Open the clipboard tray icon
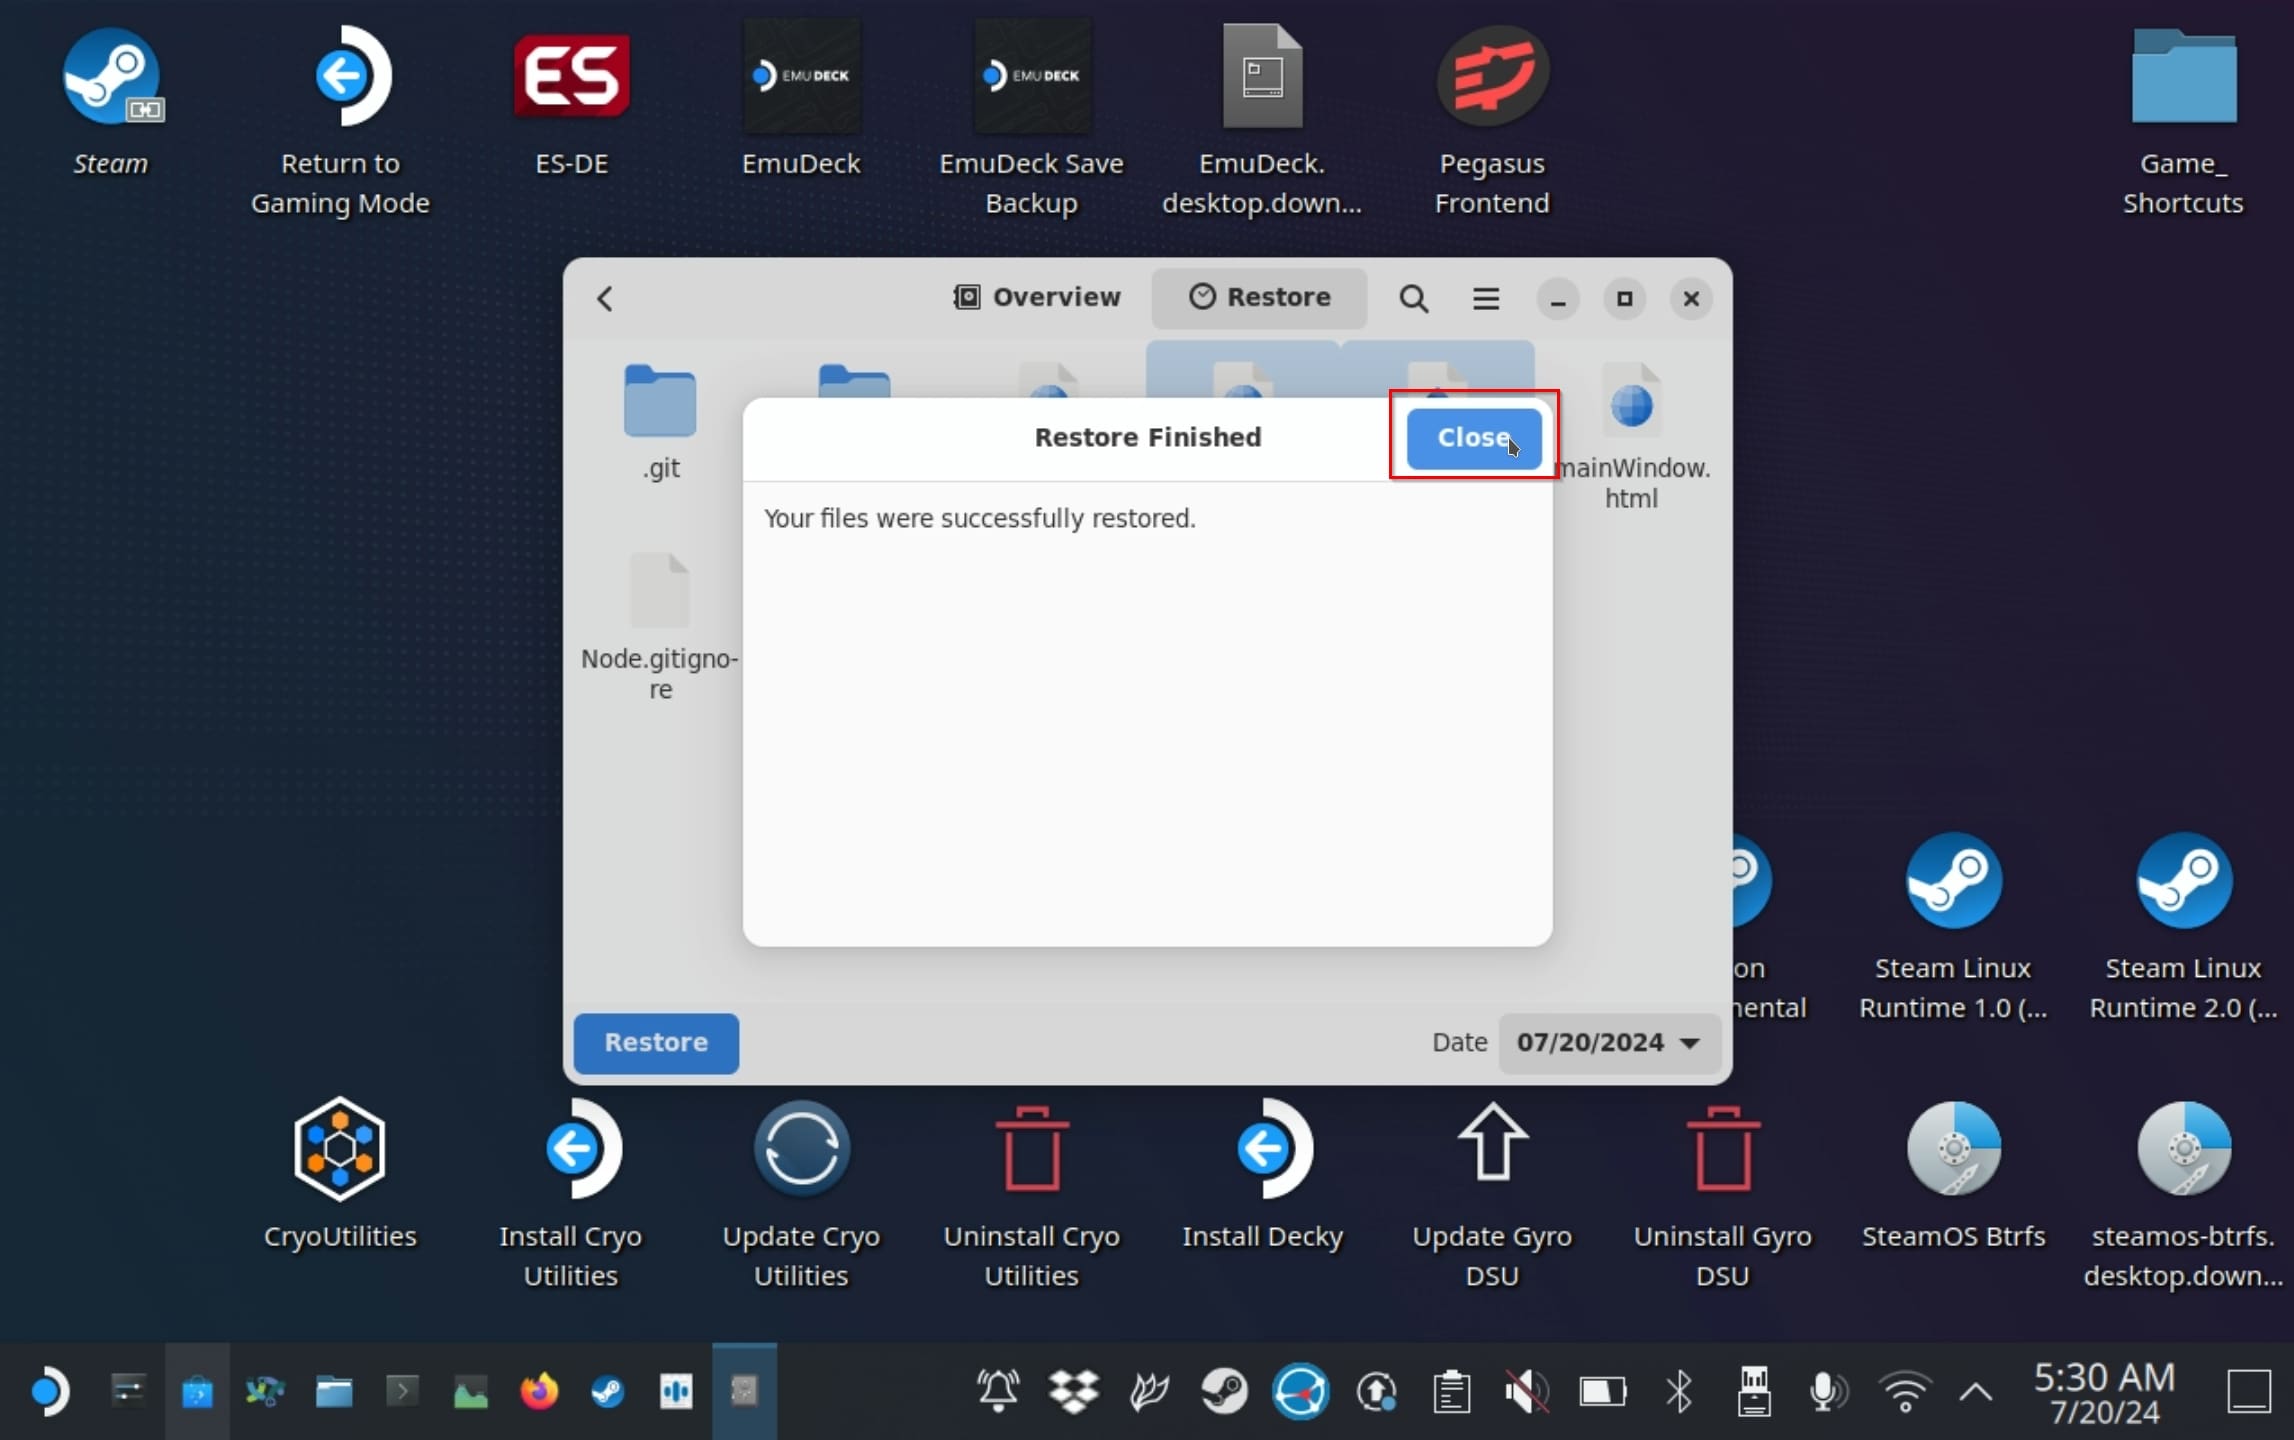Screen dimensions: 2294x1440 [1451, 1391]
